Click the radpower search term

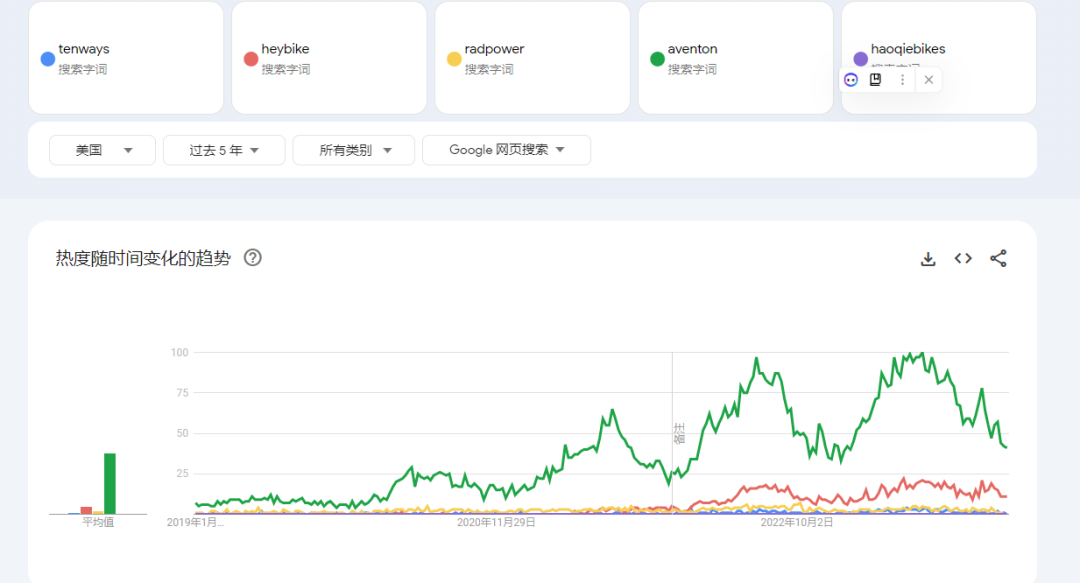tap(494, 49)
